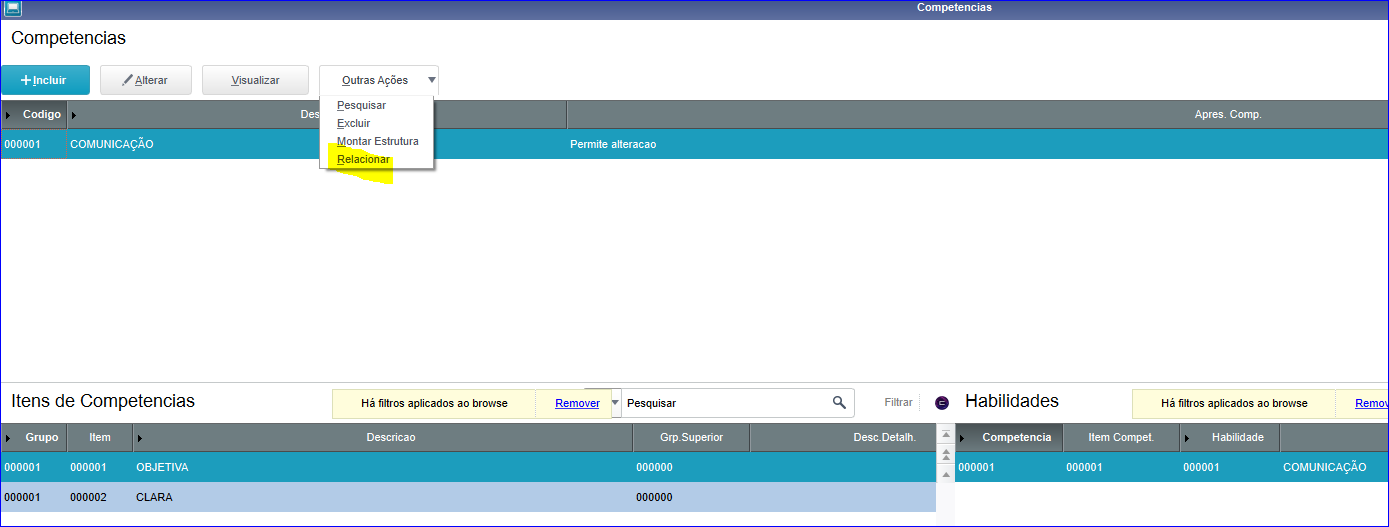Click the arrow before the Descricao header in Itens
This screenshot has width=1389, height=527.
tap(139, 438)
